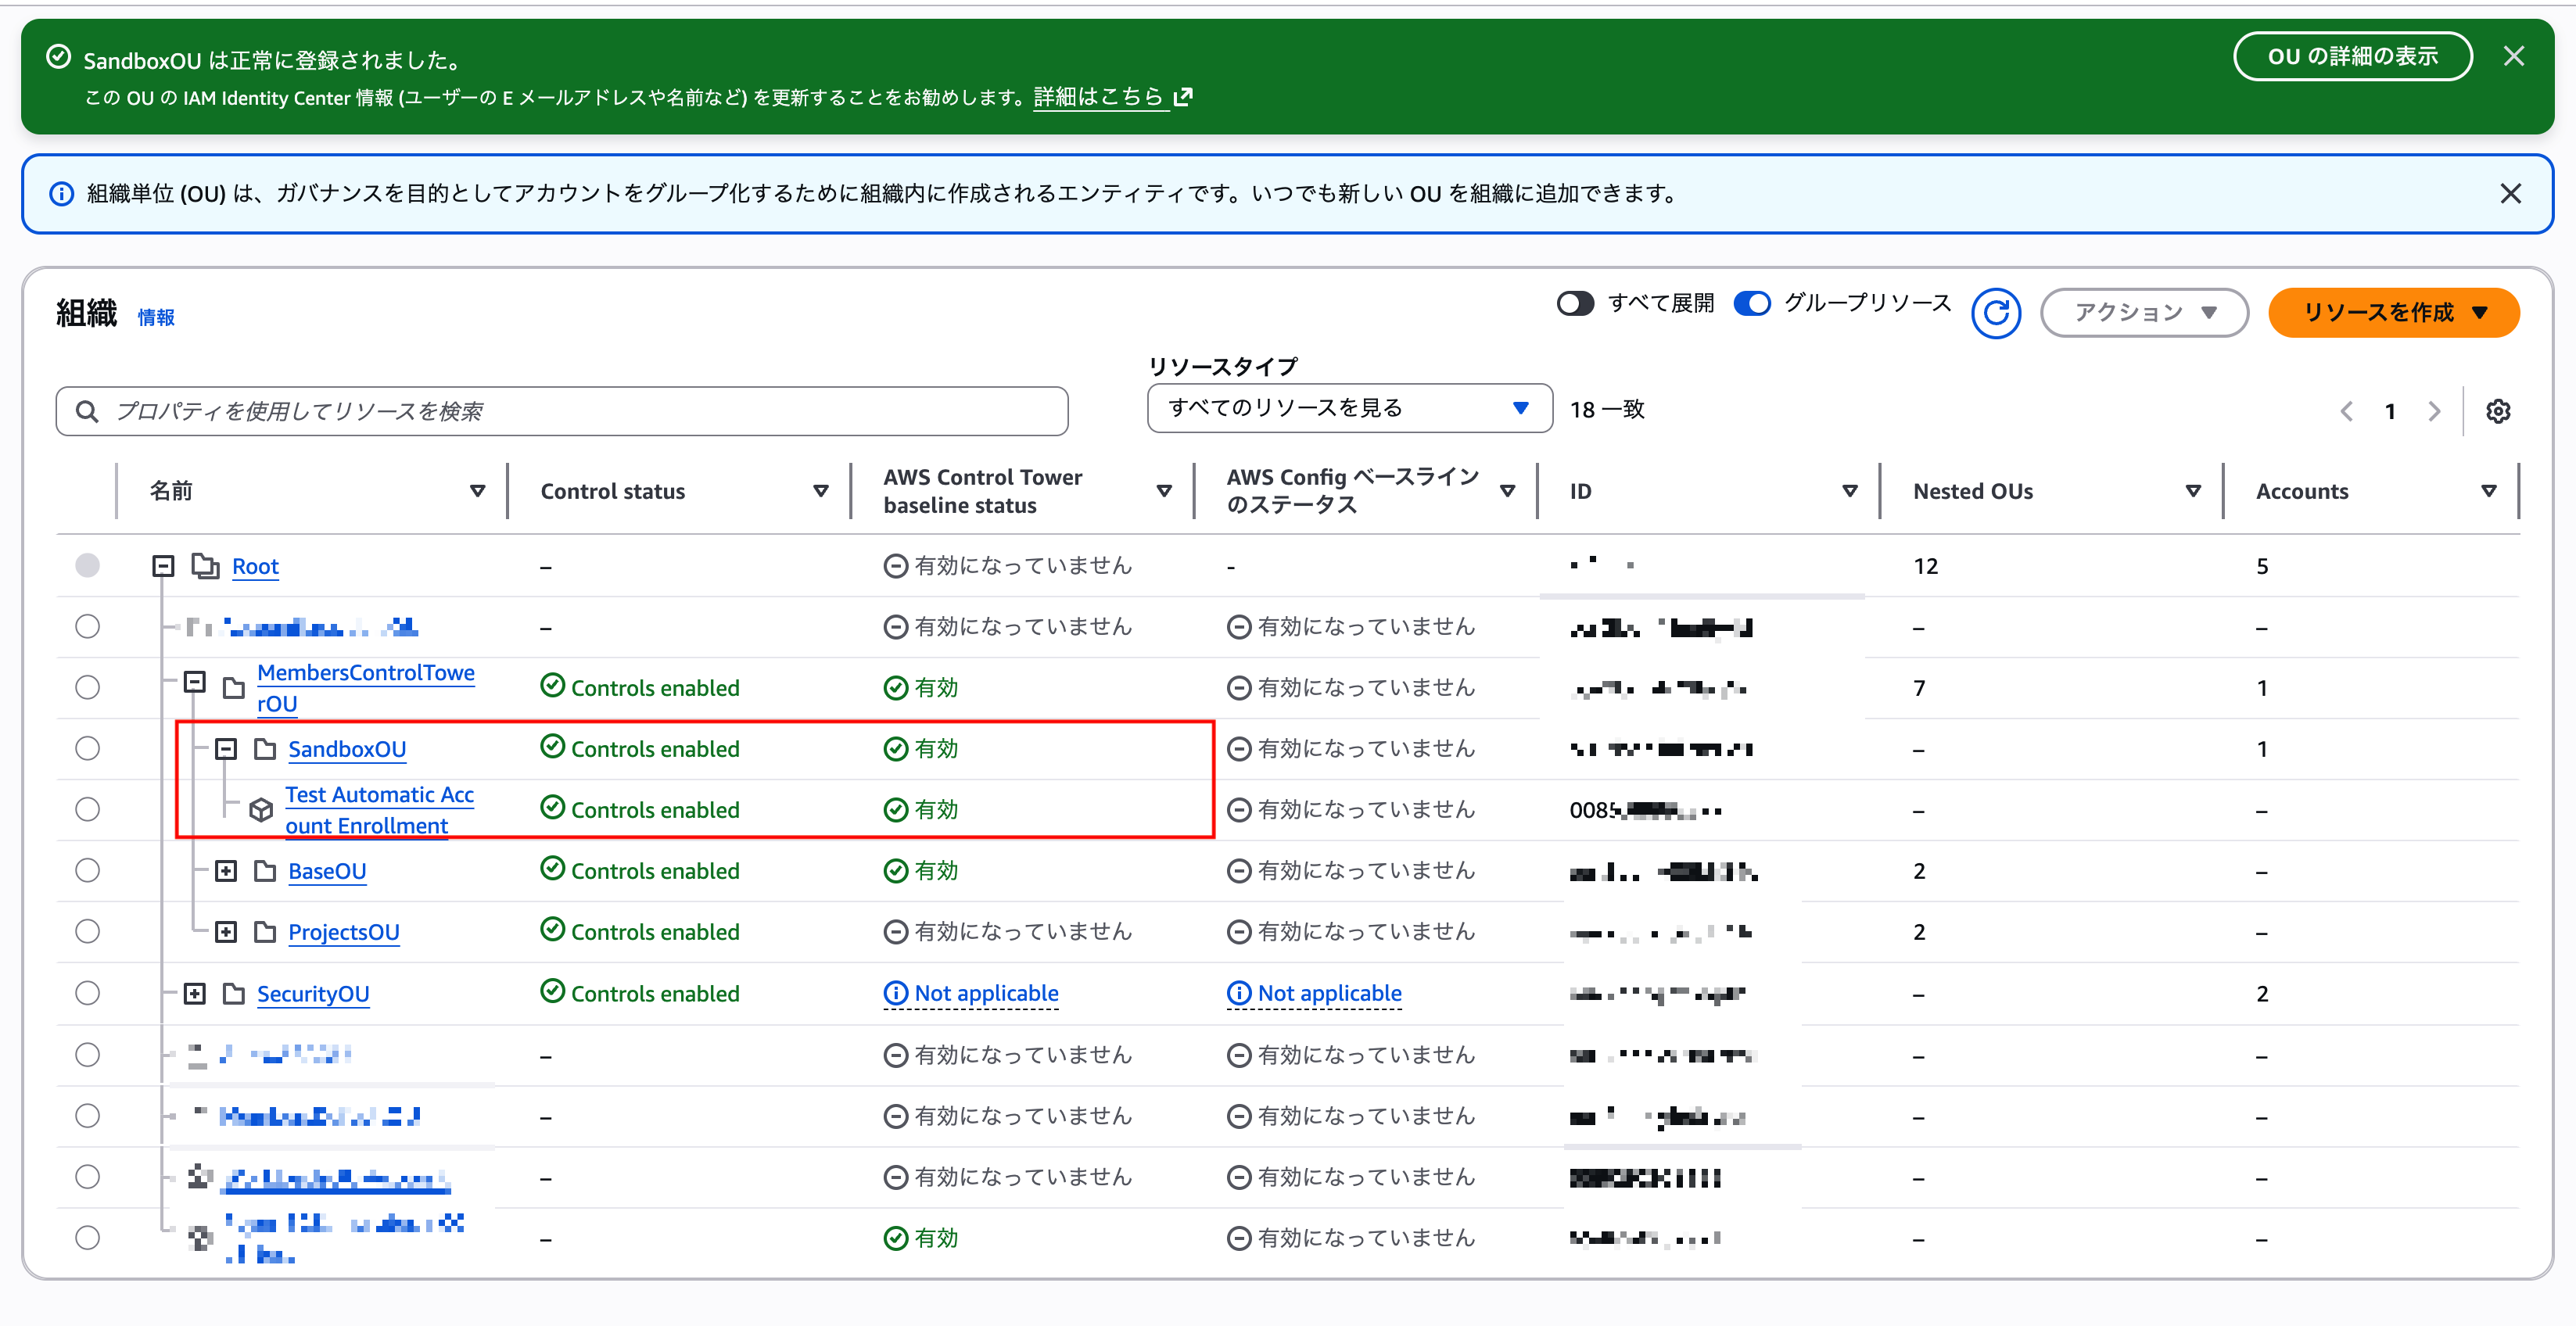Click the previous page arrow
The height and width of the screenshot is (1326, 2576).
[2346, 410]
